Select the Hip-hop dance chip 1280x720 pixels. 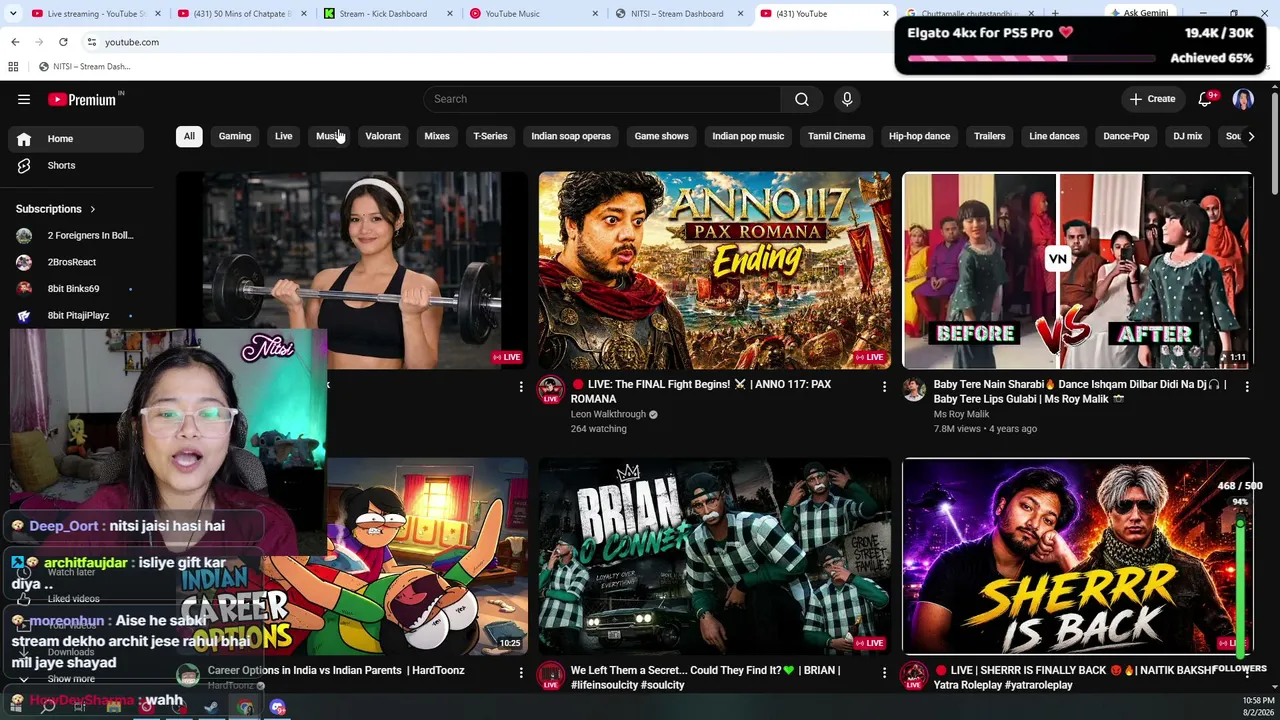(920, 136)
